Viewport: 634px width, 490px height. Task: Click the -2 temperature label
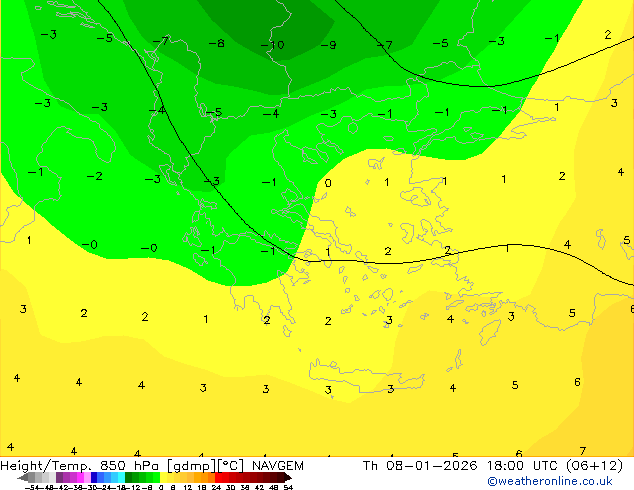[95, 176]
